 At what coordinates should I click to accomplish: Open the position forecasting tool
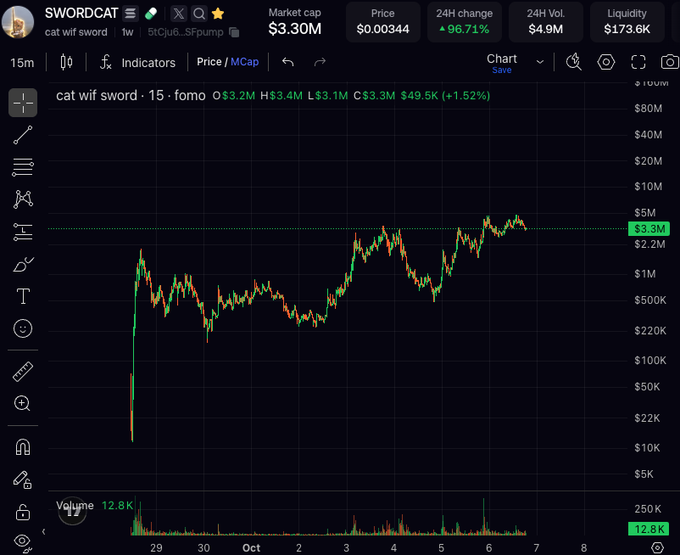point(23,232)
